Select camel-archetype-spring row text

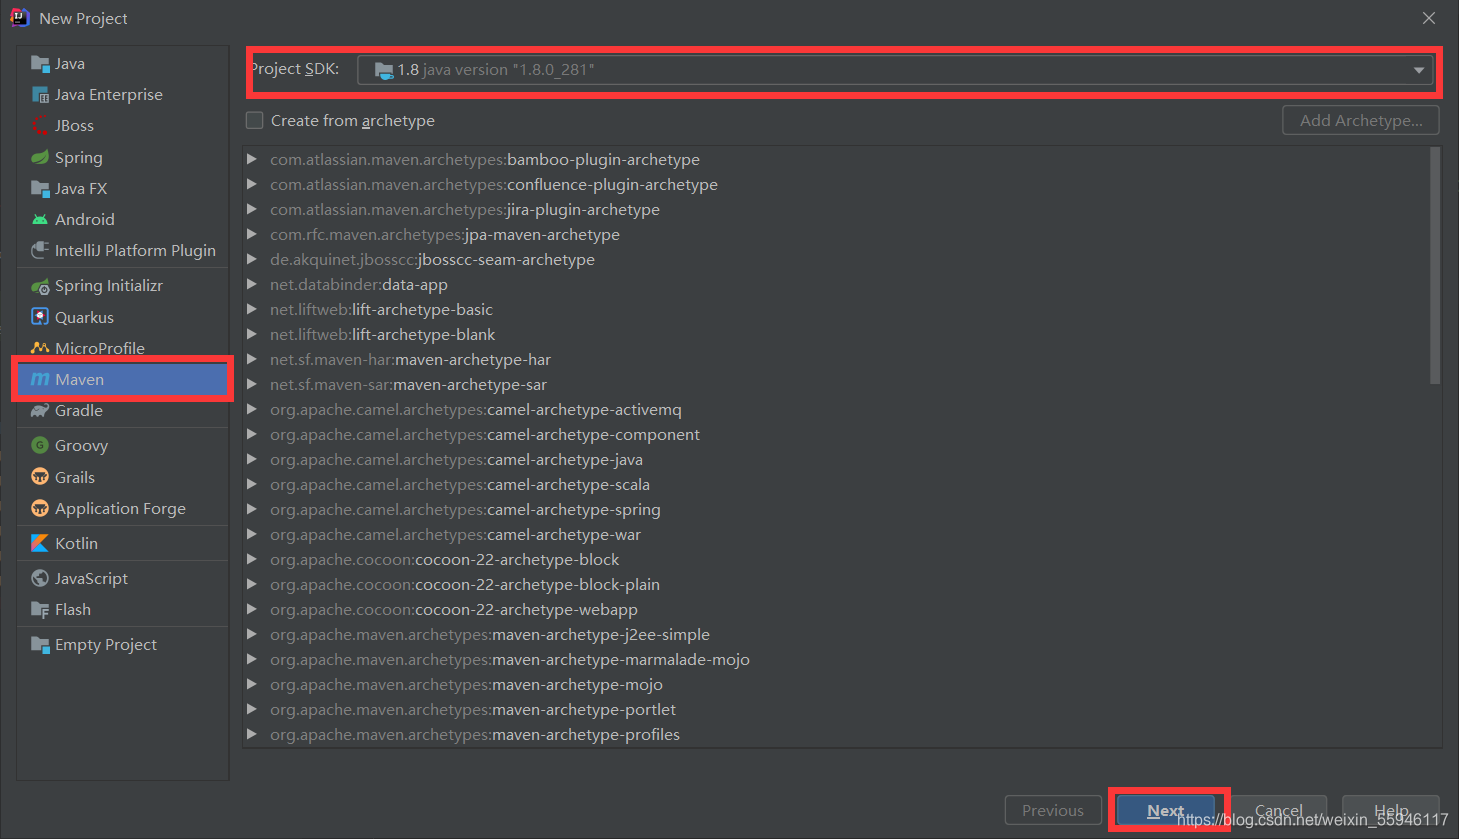pyautogui.click(x=465, y=509)
